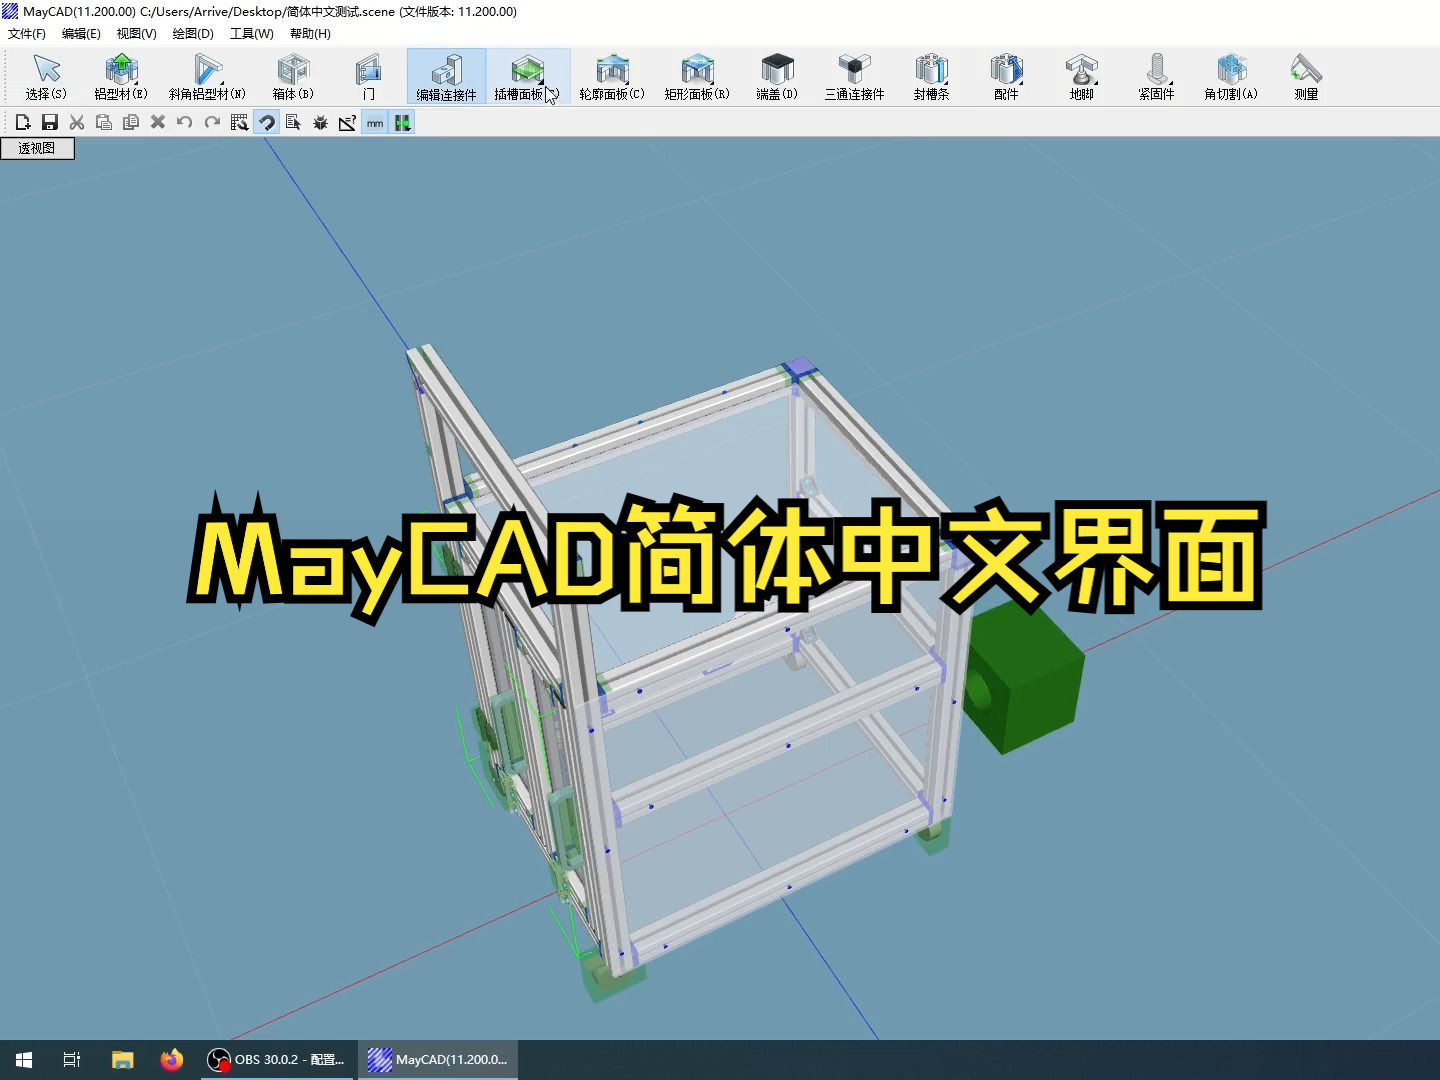The height and width of the screenshot is (1080, 1440).
Task: Activate the 编辑连接件 edit connector tool
Action: (x=446, y=77)
